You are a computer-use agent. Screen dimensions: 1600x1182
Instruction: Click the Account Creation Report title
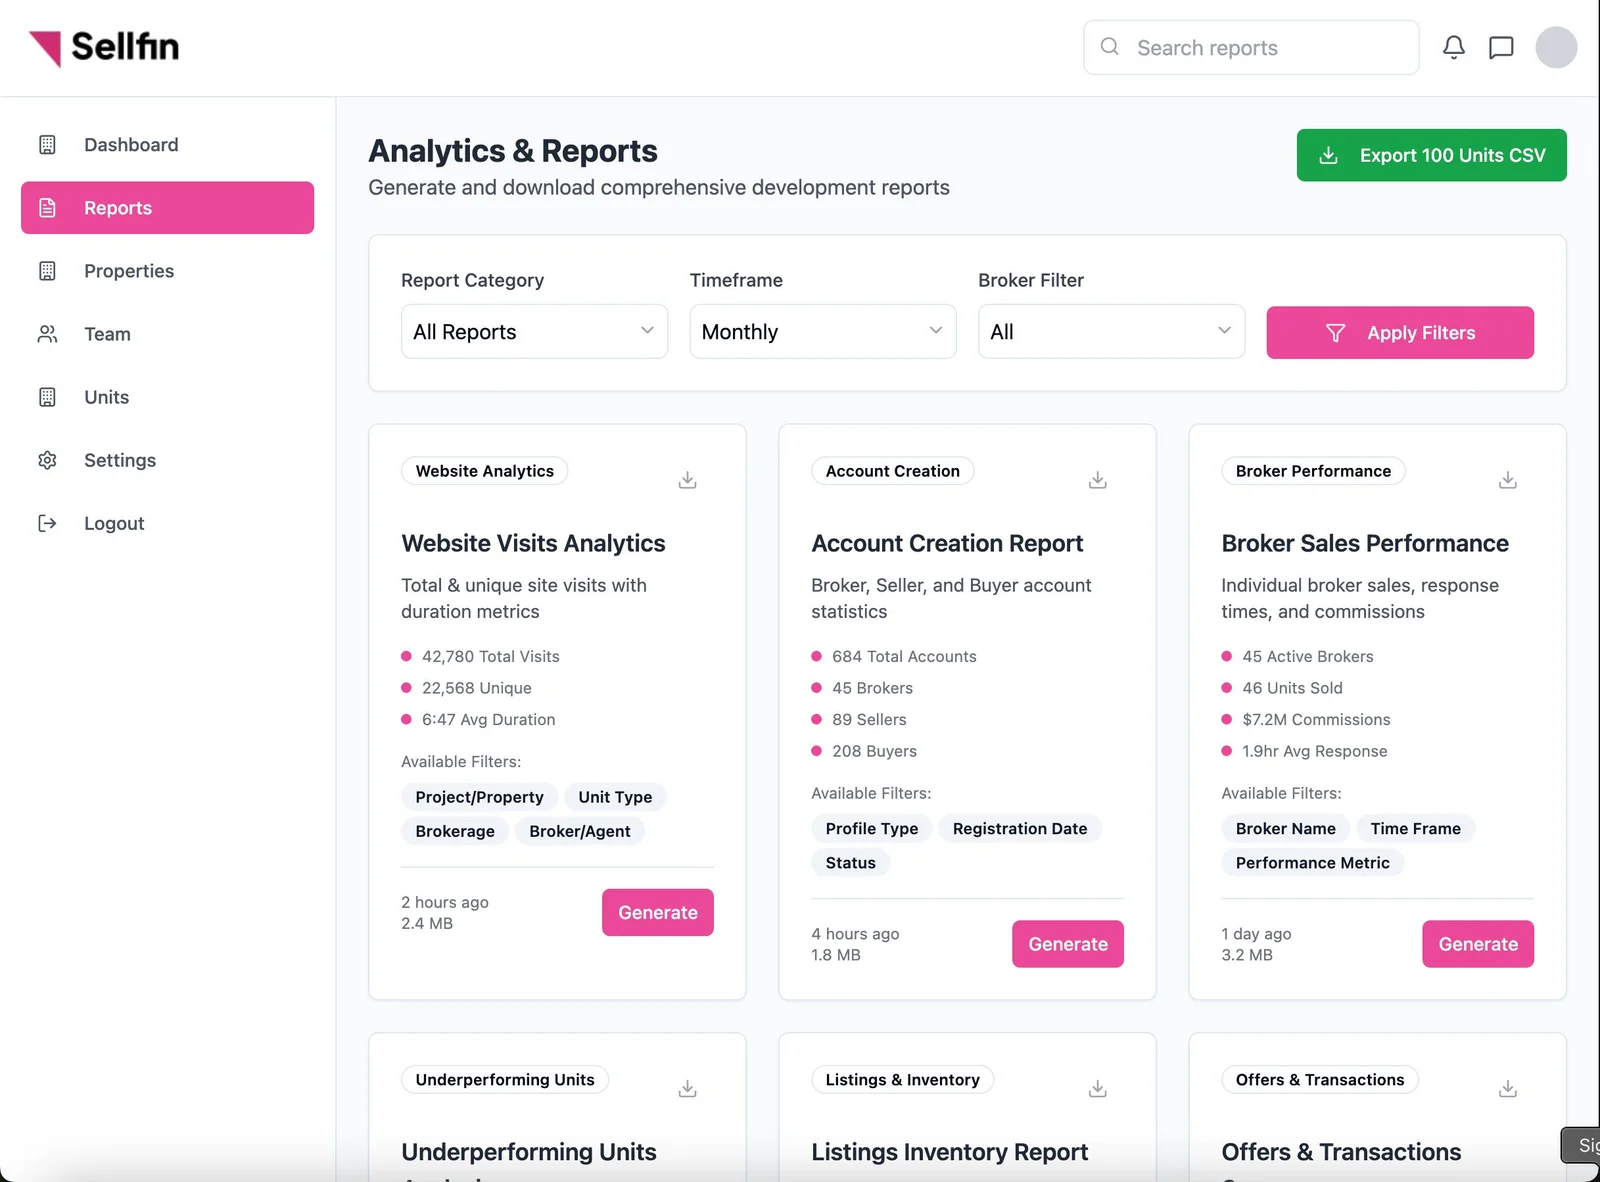947,543
